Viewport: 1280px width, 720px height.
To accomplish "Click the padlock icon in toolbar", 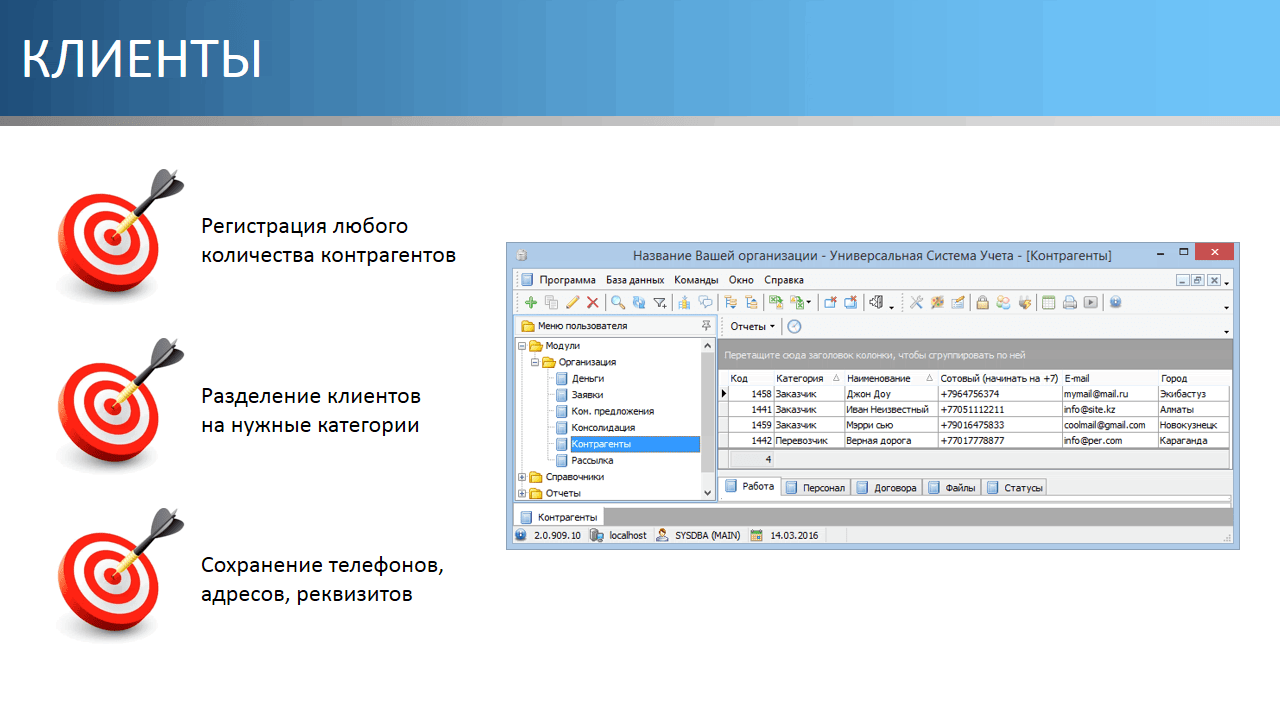I will [x=983, y=302].
